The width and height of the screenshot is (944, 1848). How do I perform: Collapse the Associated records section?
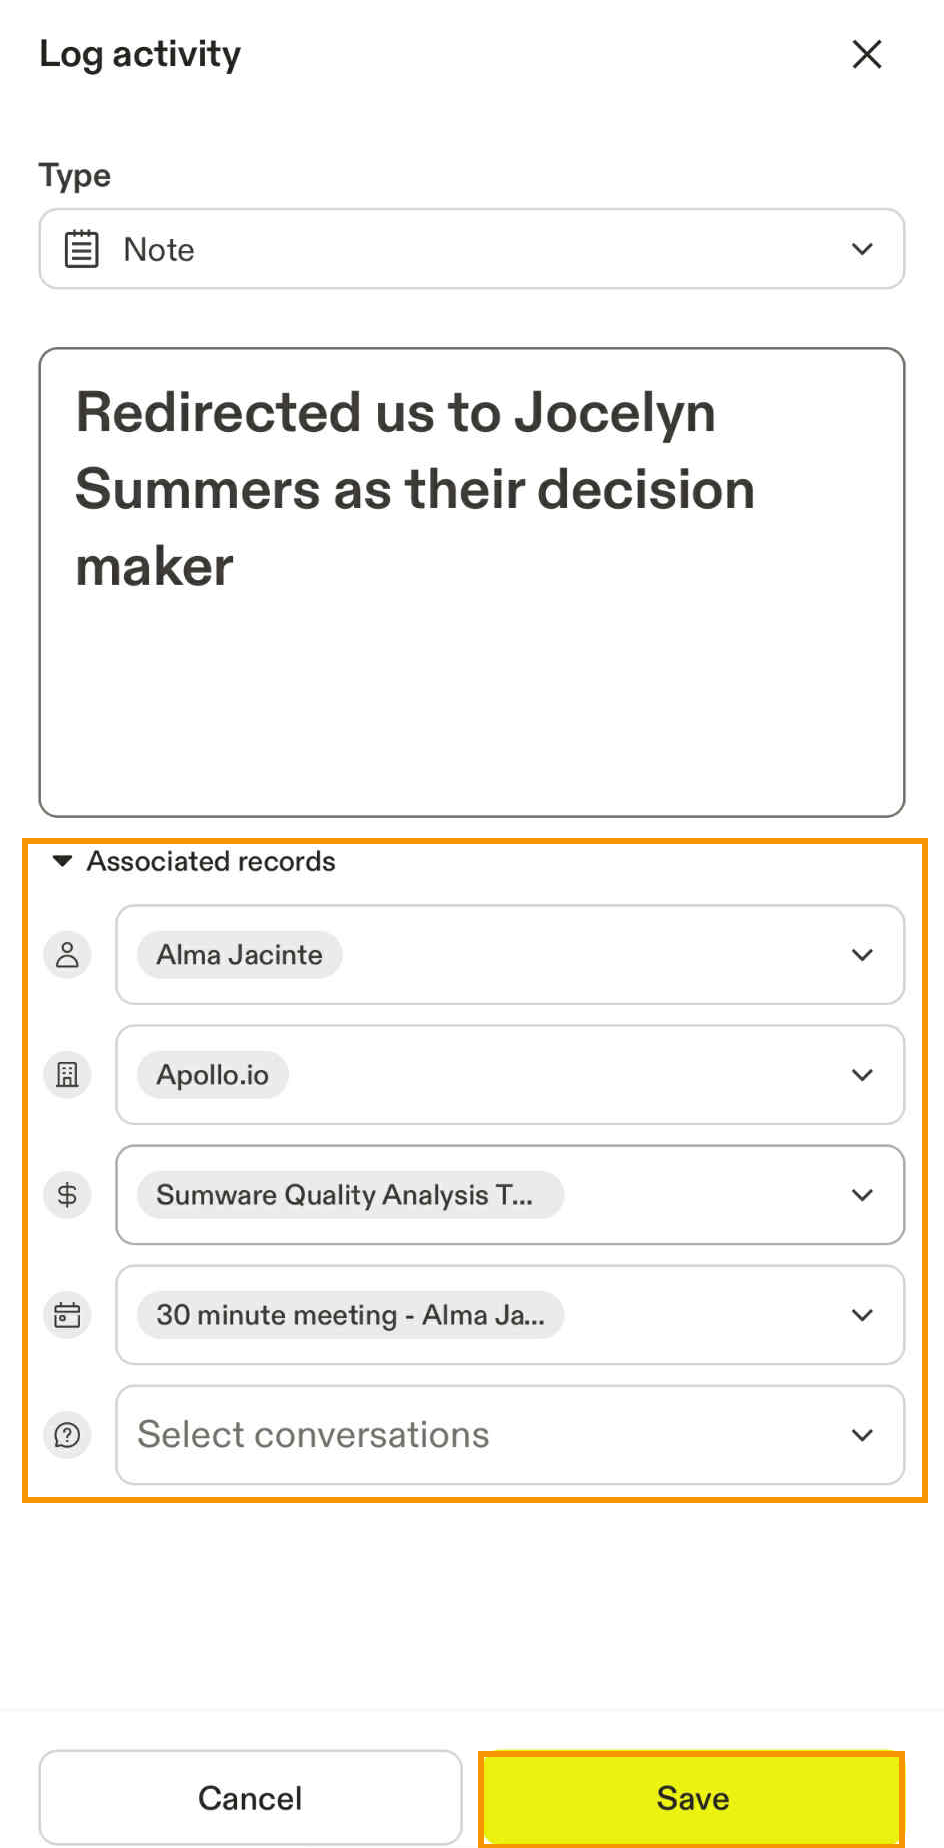point(63,861)
